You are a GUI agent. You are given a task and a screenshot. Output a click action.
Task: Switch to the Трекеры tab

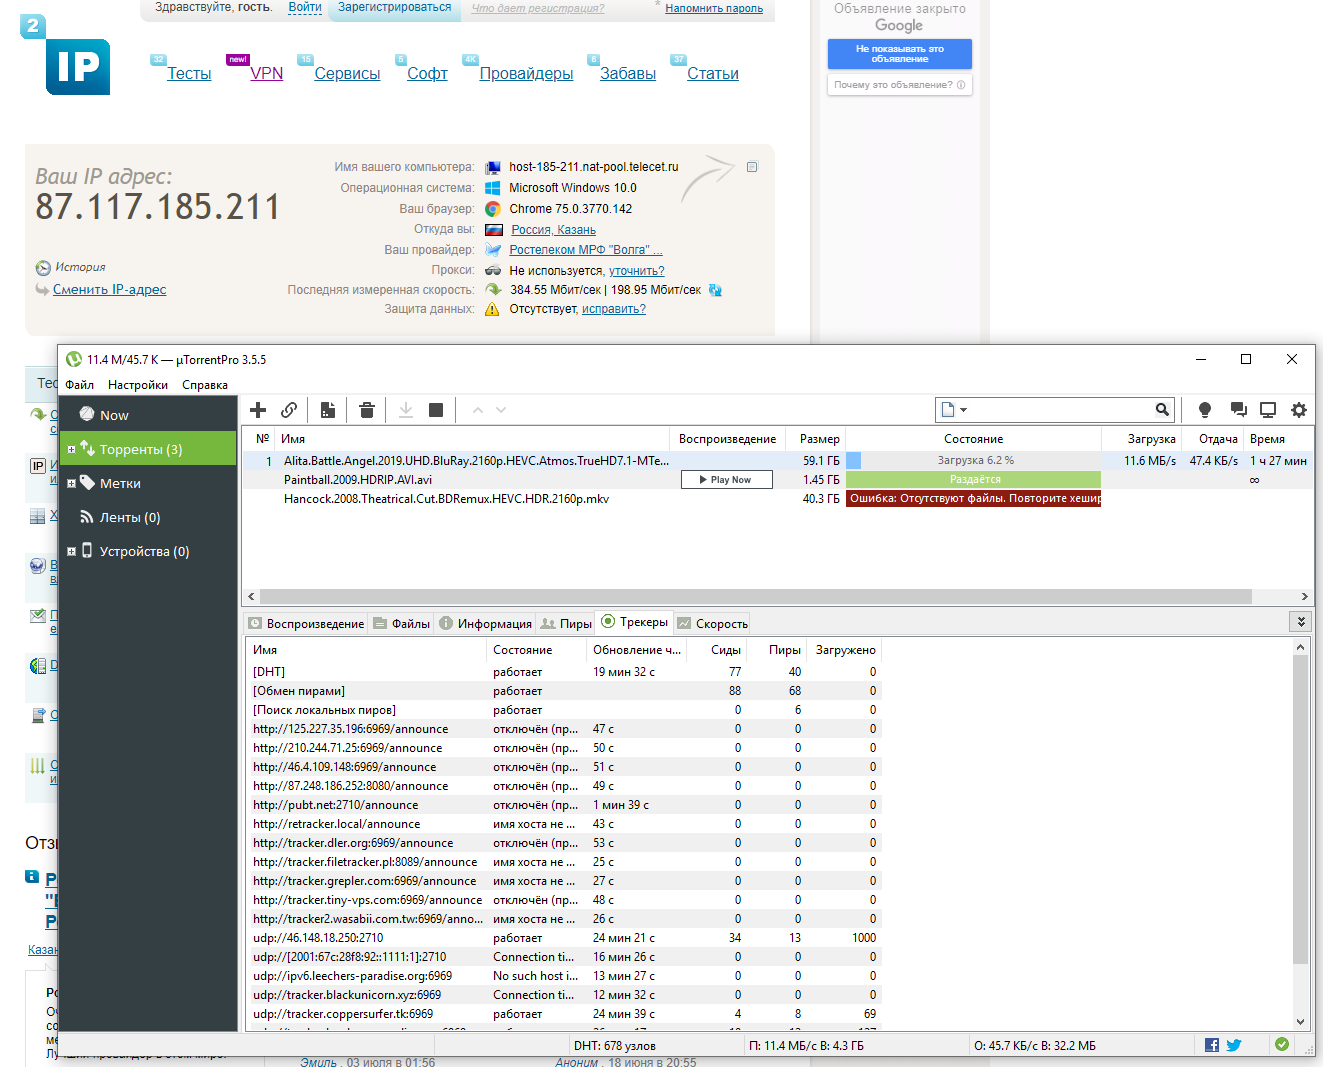634,622
